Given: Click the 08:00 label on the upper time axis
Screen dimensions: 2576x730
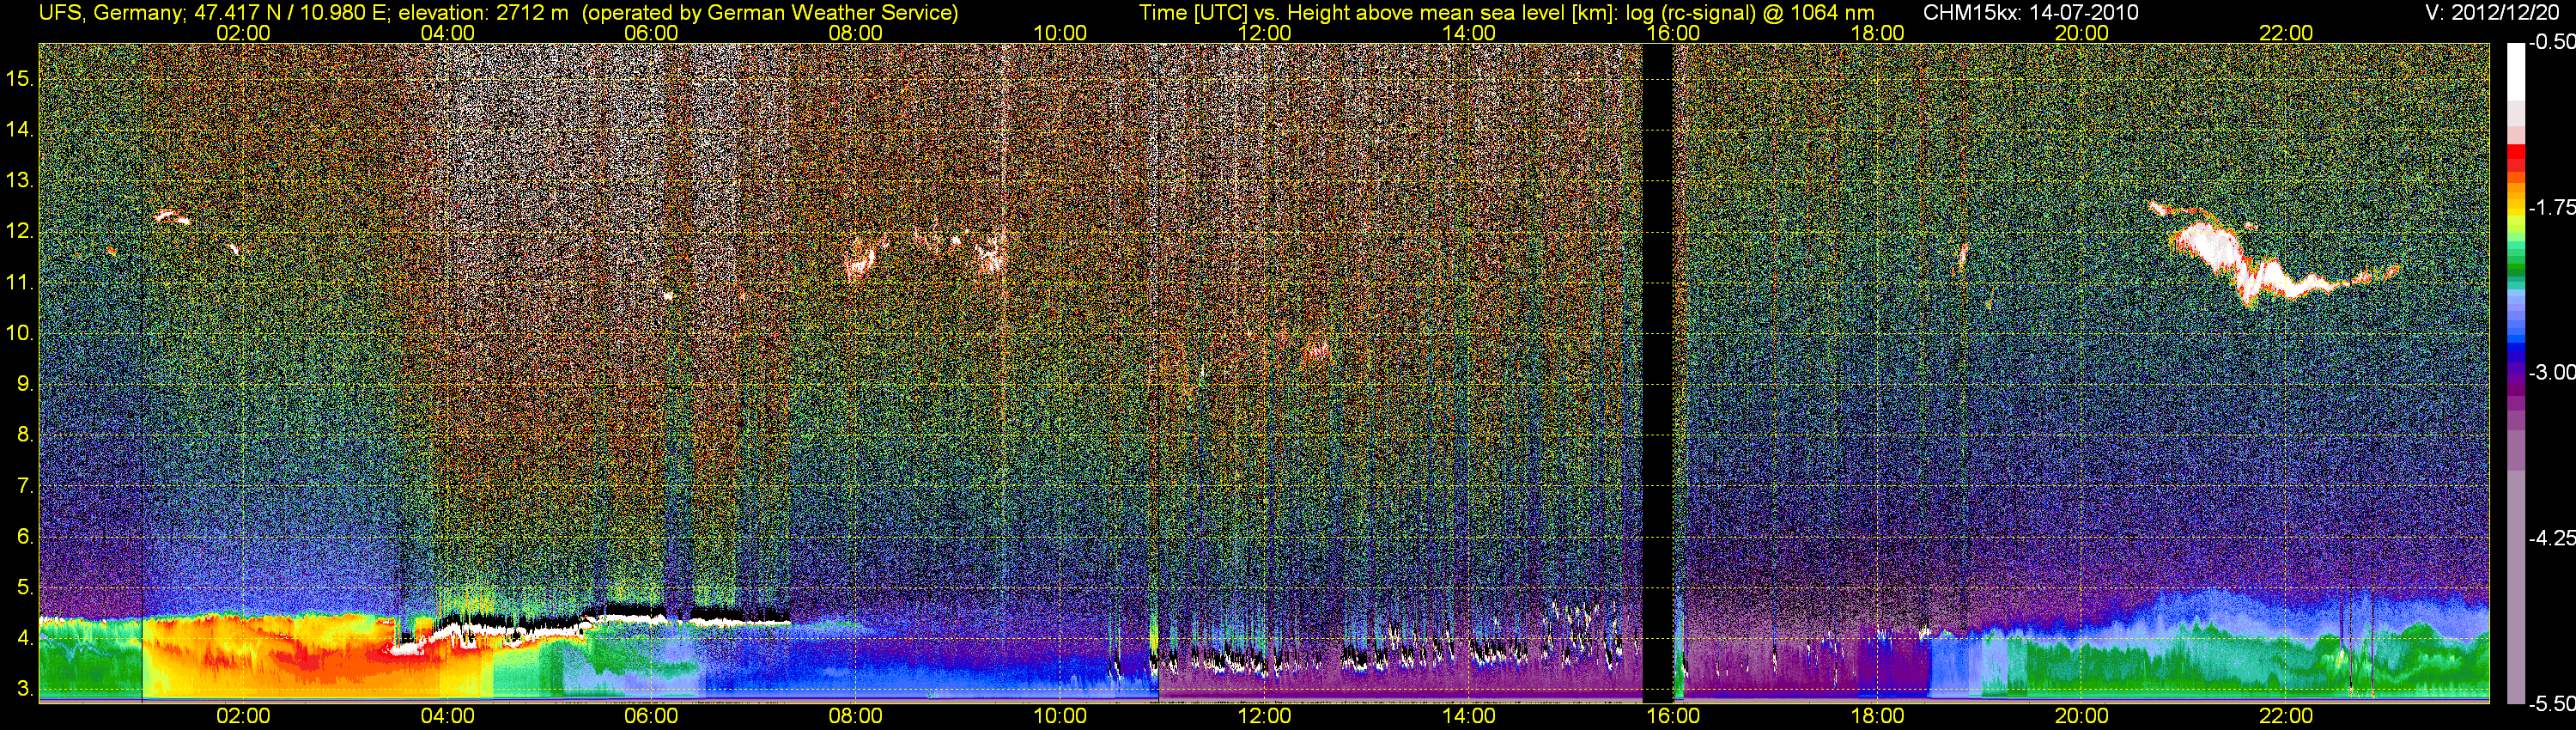Looking at the screenshot, I should coord(856,33).
